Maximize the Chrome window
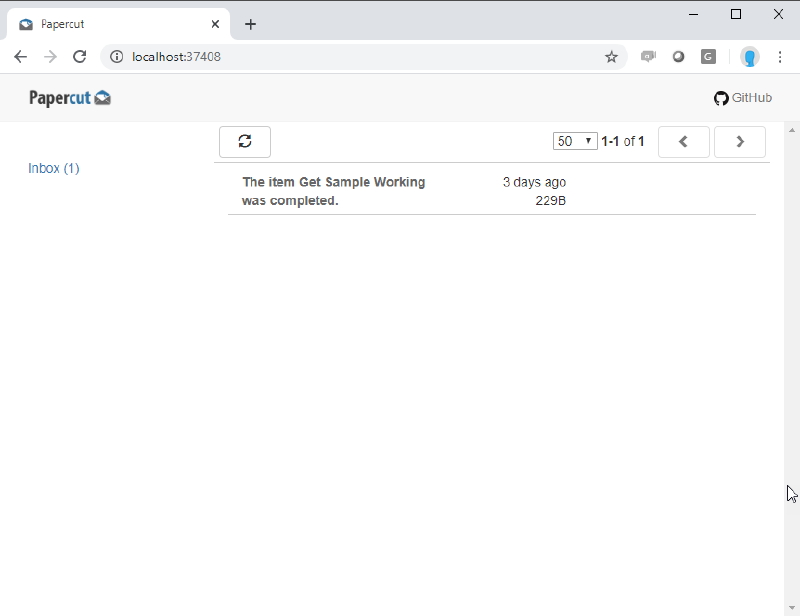Screen dimensions: 800x616 736,14
